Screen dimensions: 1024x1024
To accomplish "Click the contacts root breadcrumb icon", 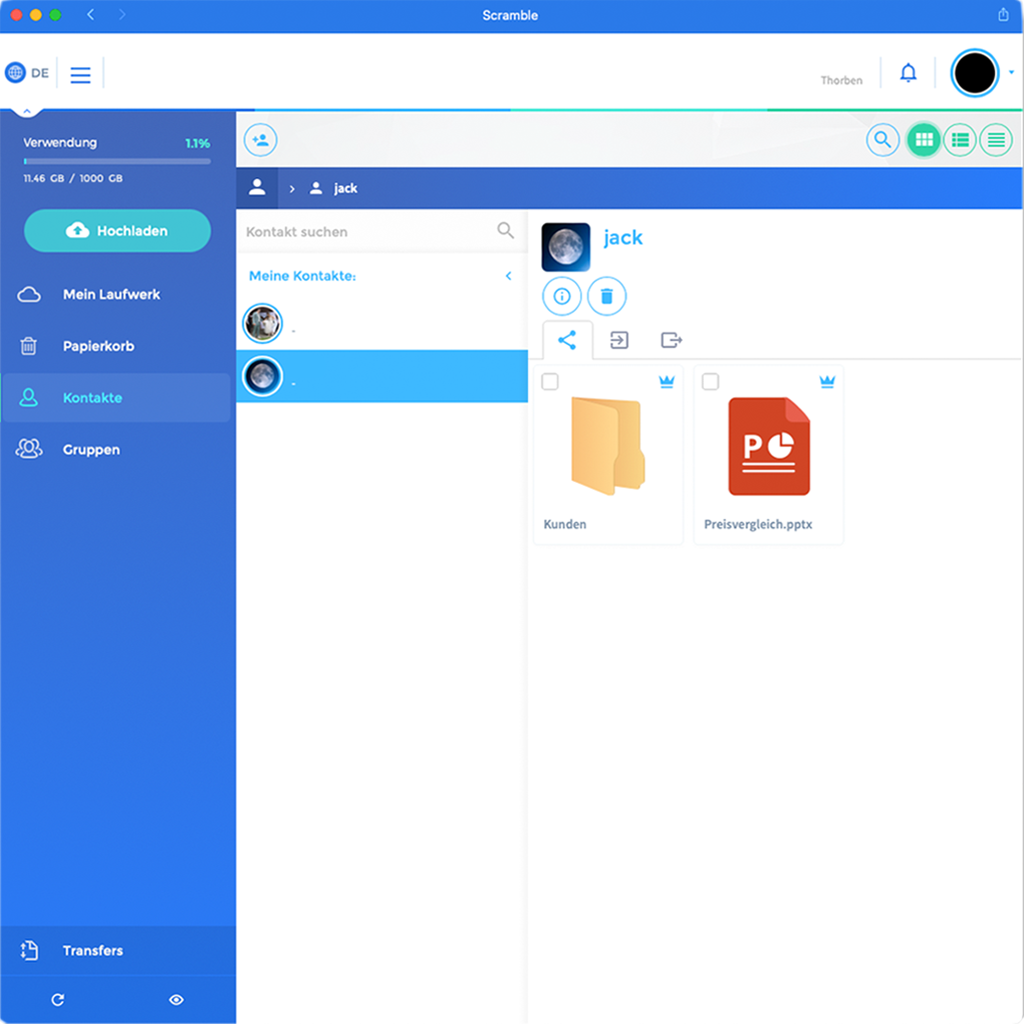I will (257, 188).
